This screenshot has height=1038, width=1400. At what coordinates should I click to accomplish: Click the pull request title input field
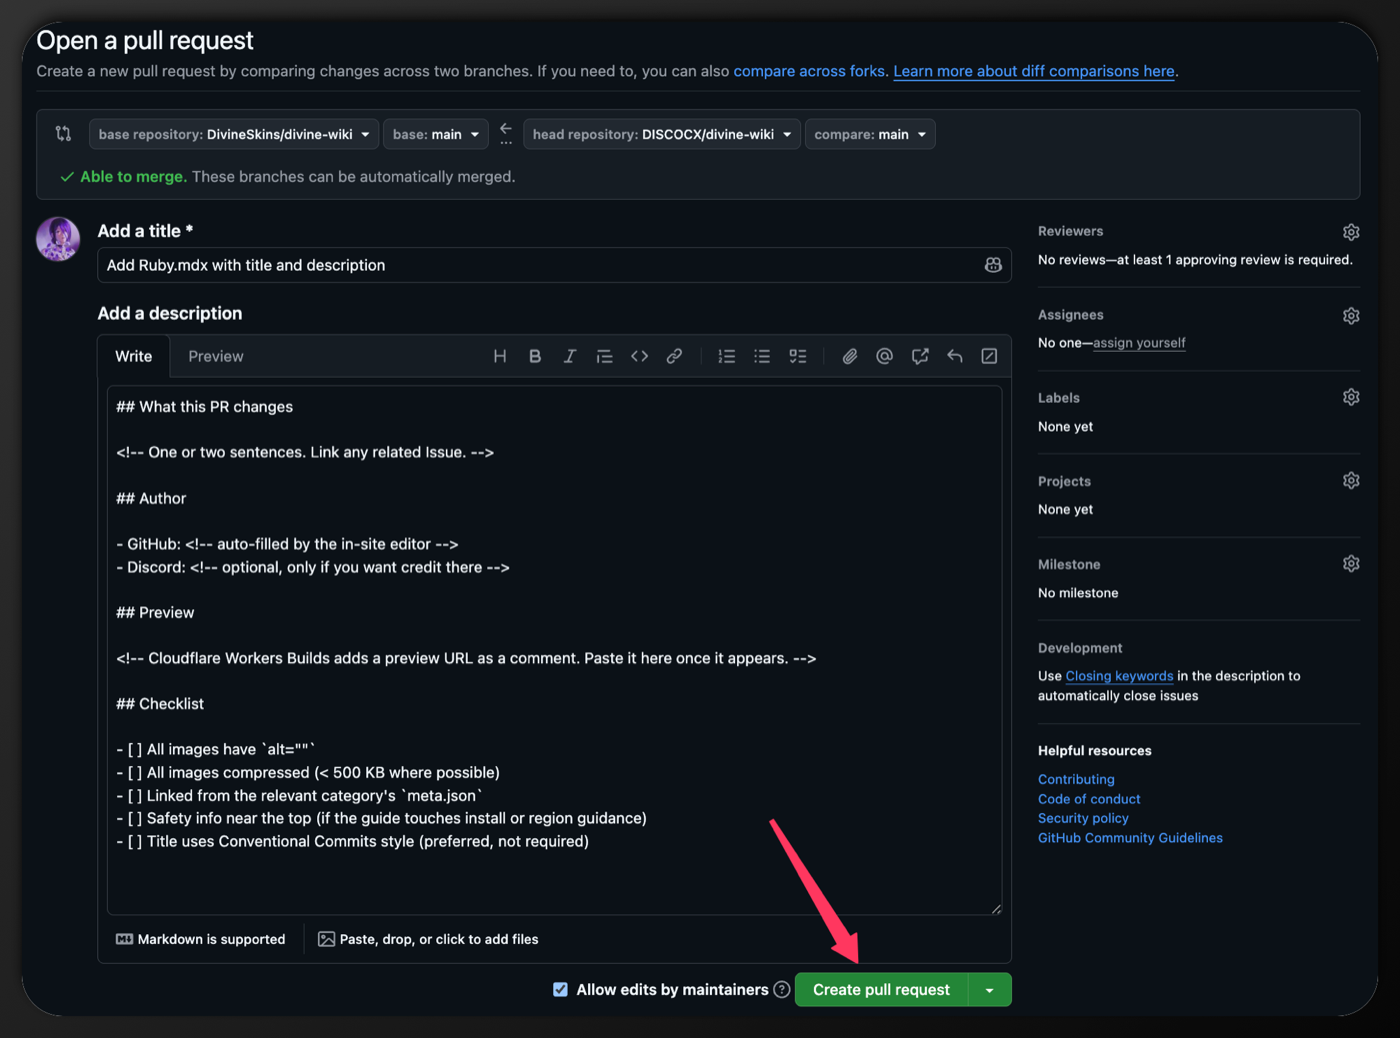coord(554,265)
